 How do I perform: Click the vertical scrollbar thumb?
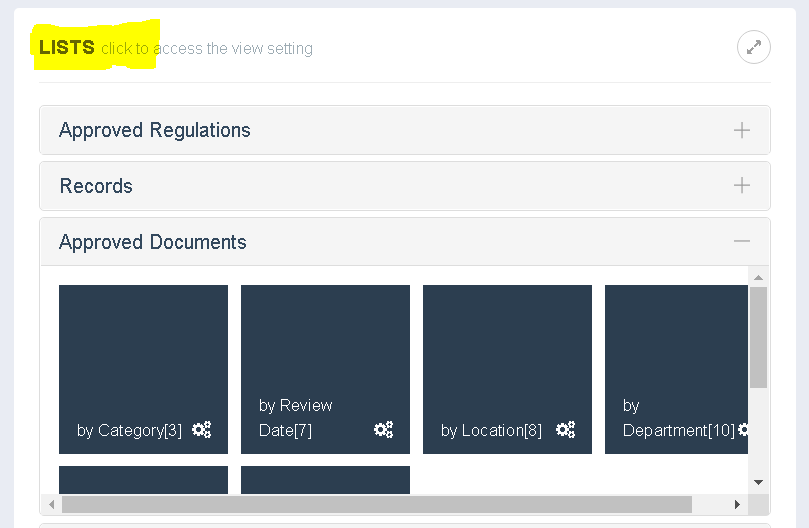pyautogui.click(x=758, y=338)
